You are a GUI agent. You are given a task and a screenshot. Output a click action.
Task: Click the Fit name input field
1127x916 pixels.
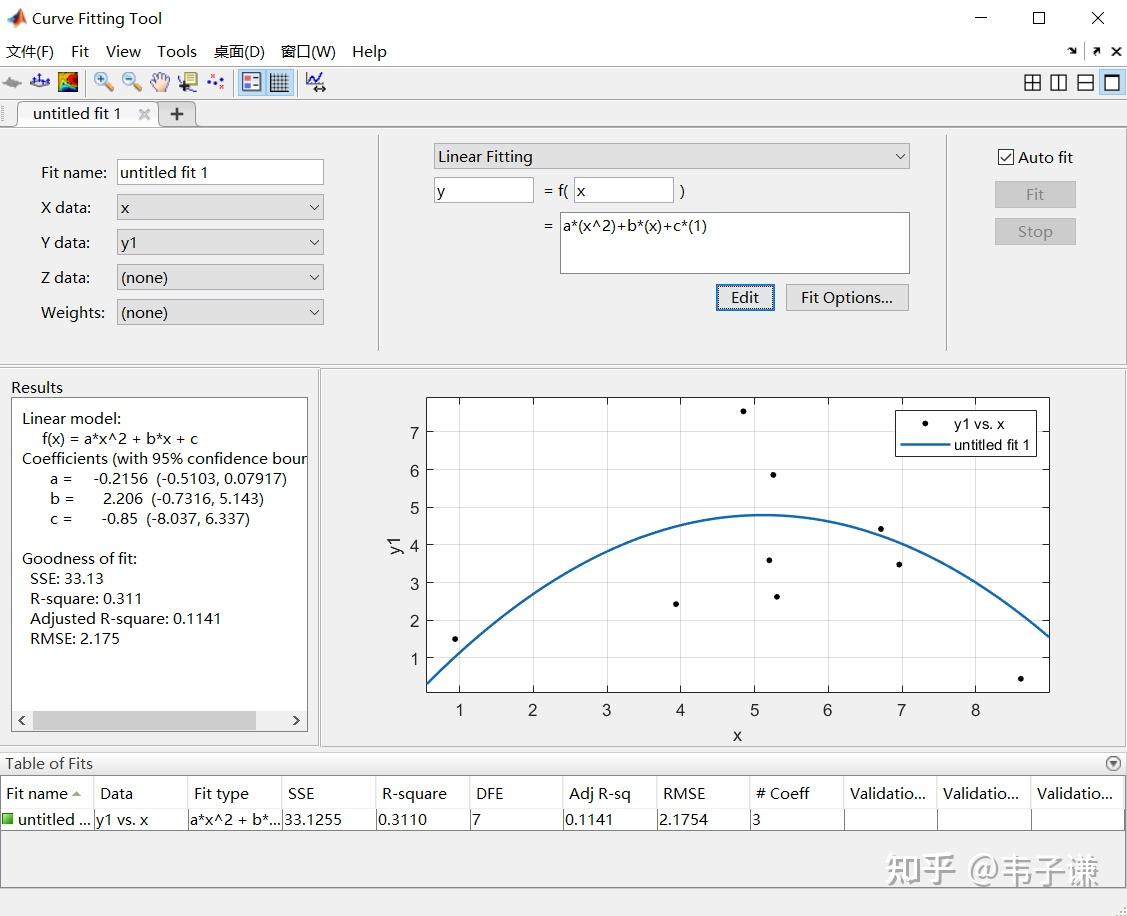pyautogui.click(x=219, y=172)
